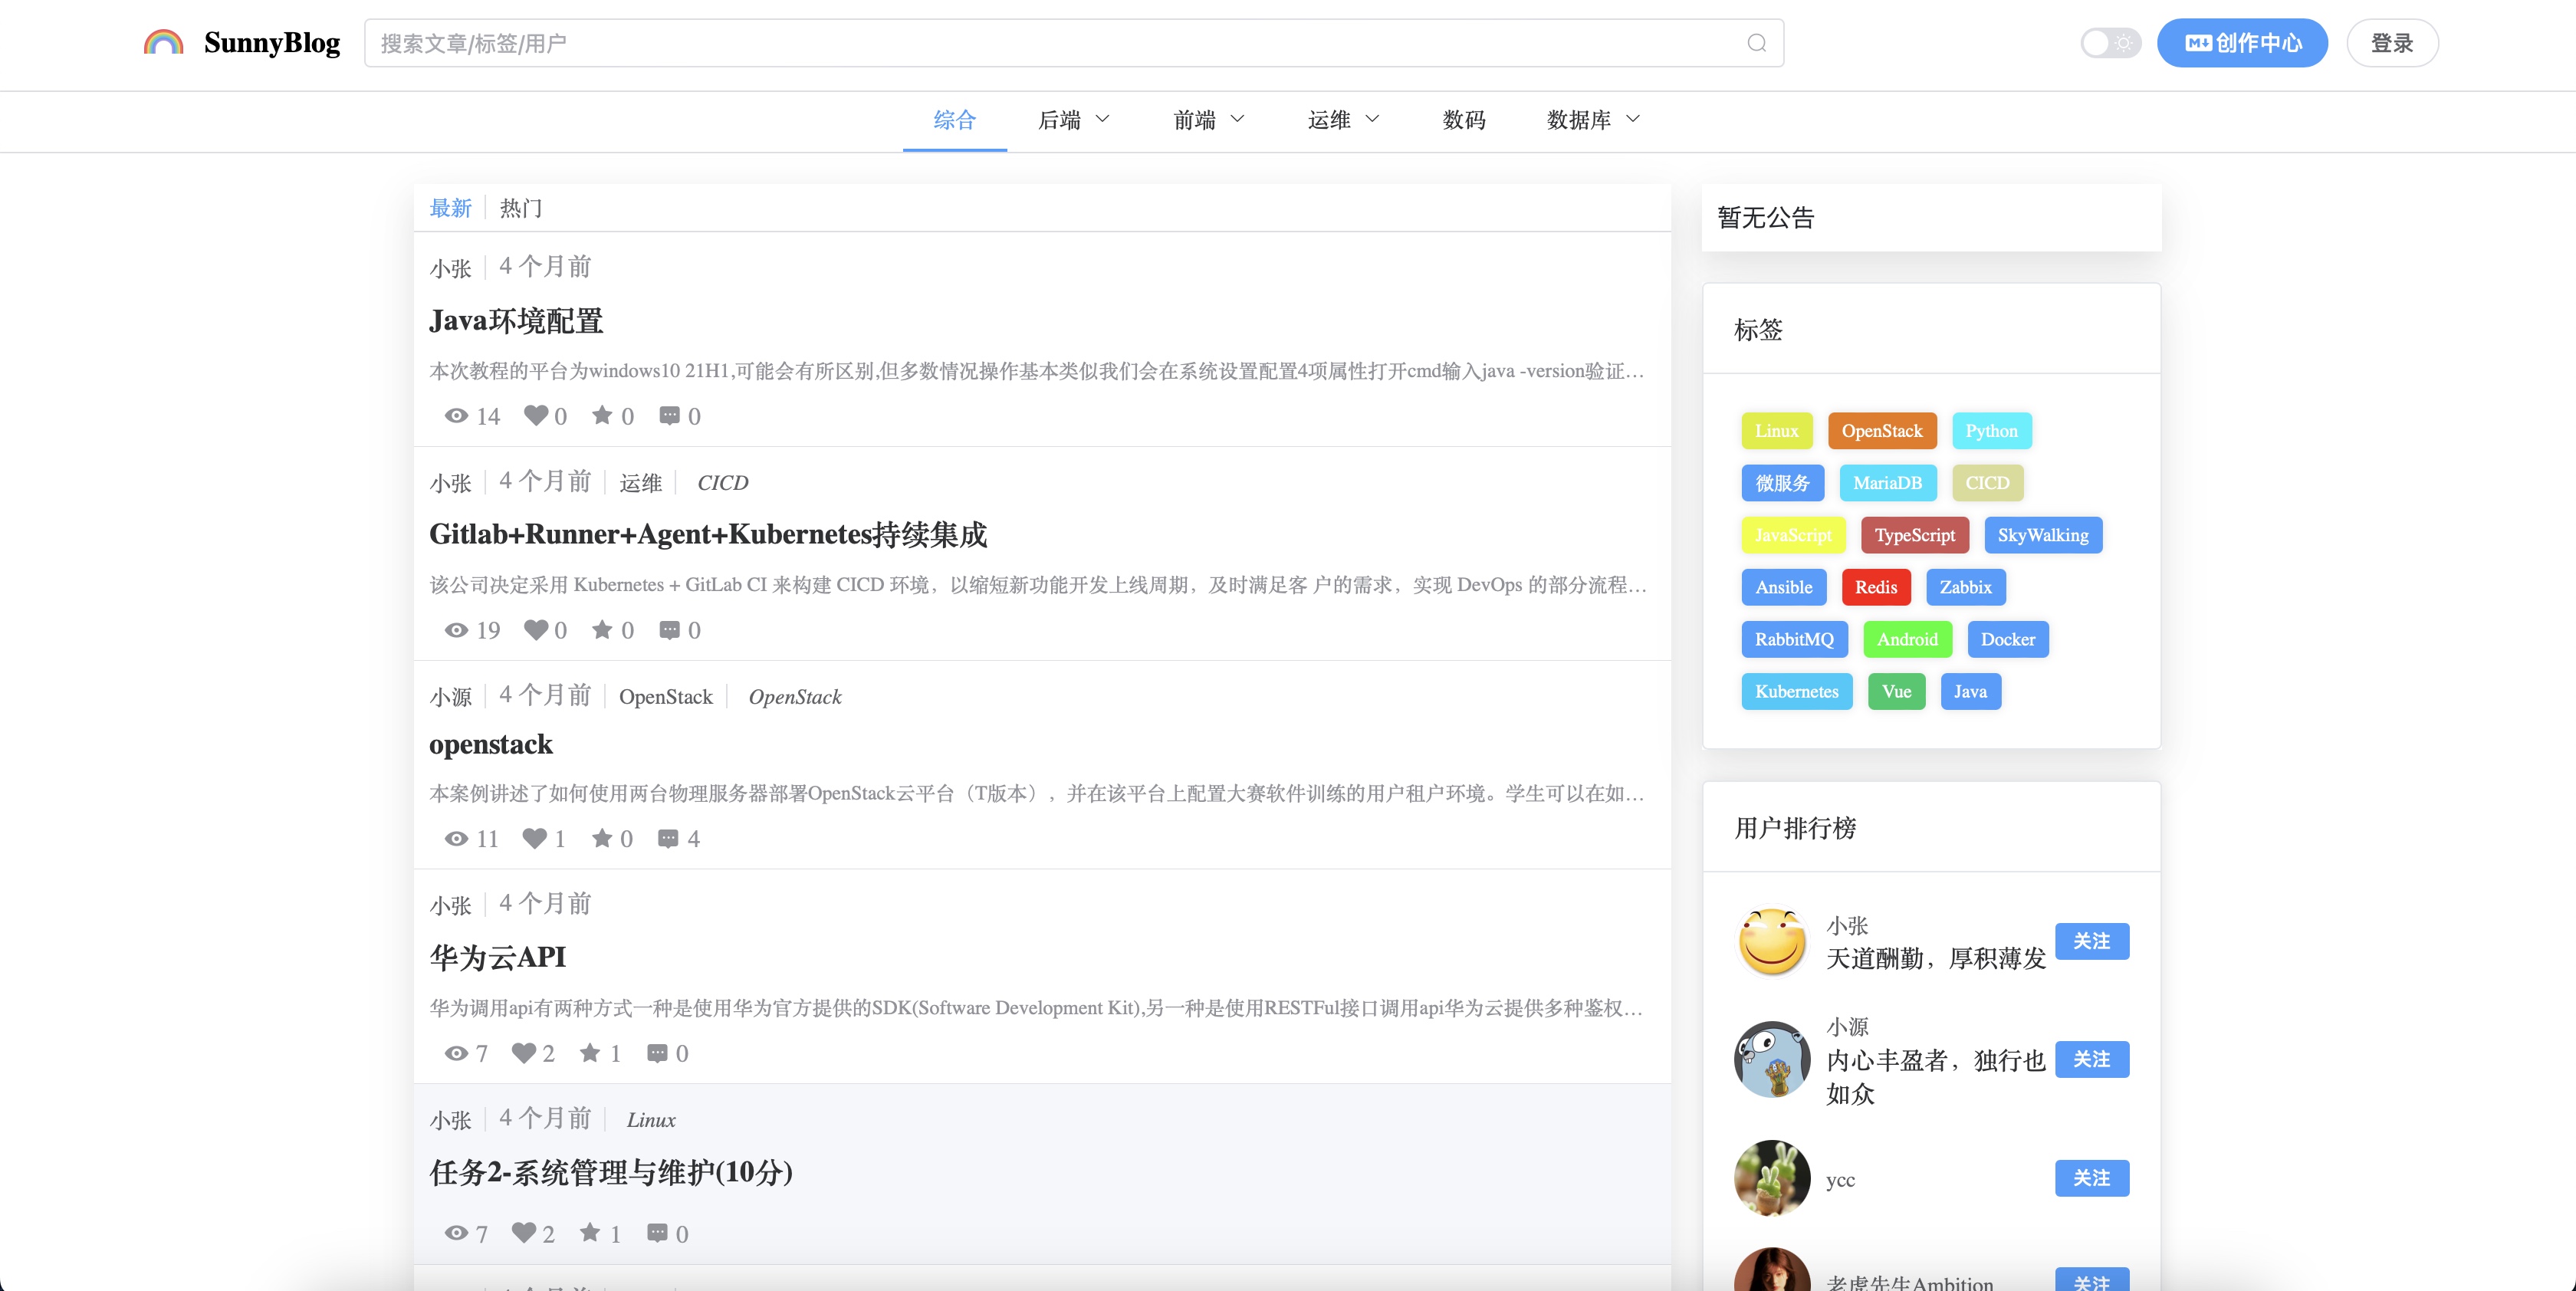Image resolution: width=2576 pixels, height=1291 pixels.
Task: Click ycc avatar in user ranking
Action: [x=1772, y=1178]
